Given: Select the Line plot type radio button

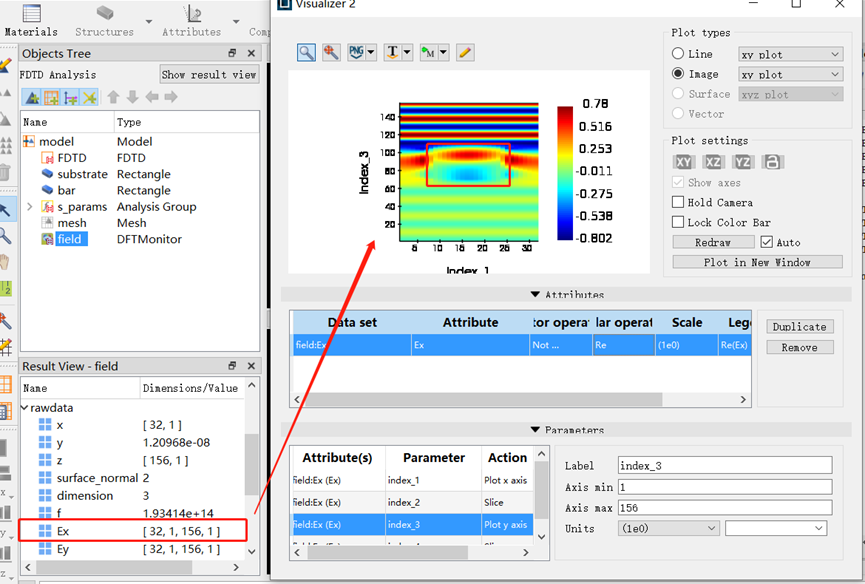Looking at the screenshot, I should click(x=678, y=53).
